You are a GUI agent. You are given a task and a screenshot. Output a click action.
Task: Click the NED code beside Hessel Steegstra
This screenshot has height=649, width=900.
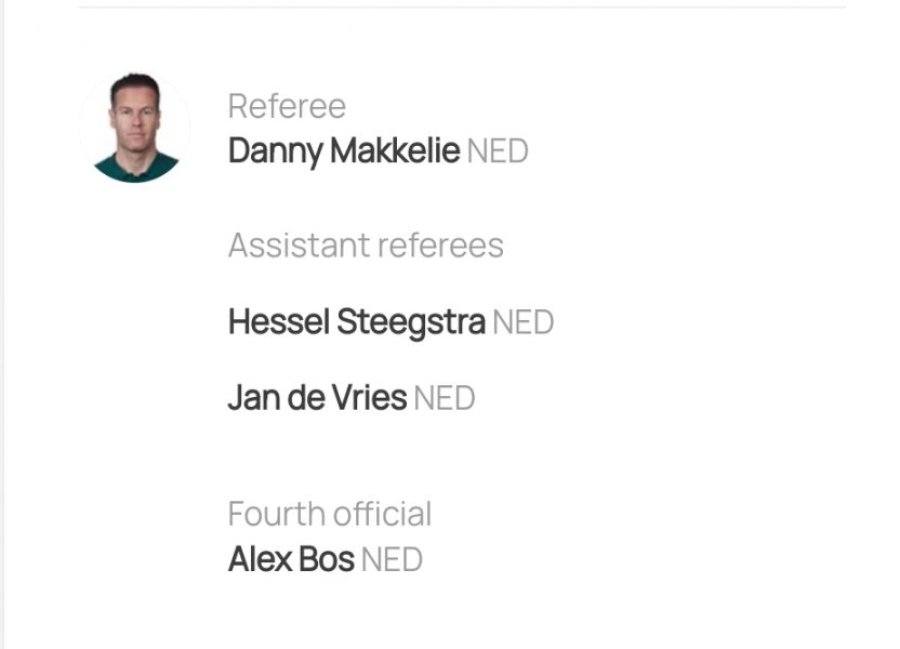click(x=523, y=322)
